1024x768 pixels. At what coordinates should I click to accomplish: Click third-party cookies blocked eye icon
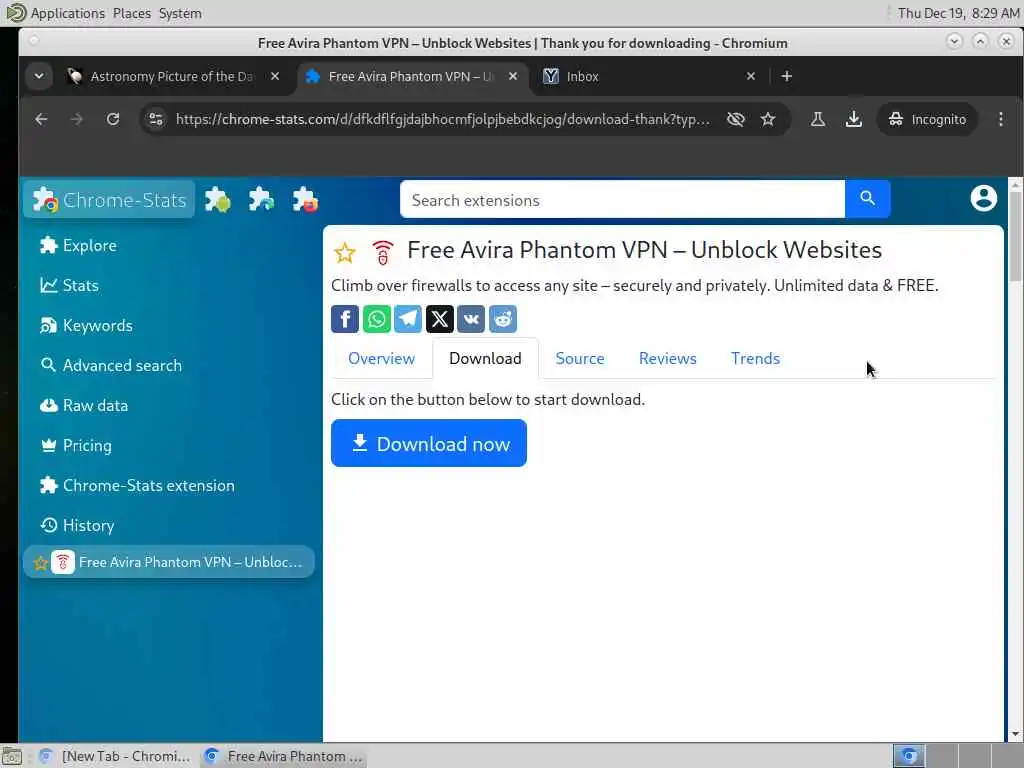pyautogui.click(x=736, y=119)
